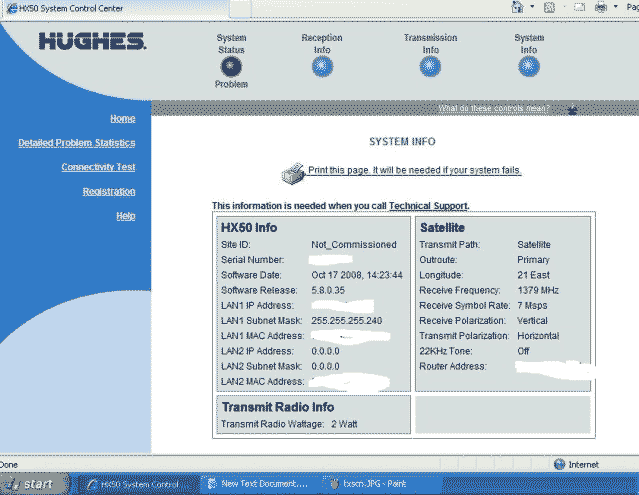Click the System Info blue indicator icon
639x495 pixels.
point(529,67)
